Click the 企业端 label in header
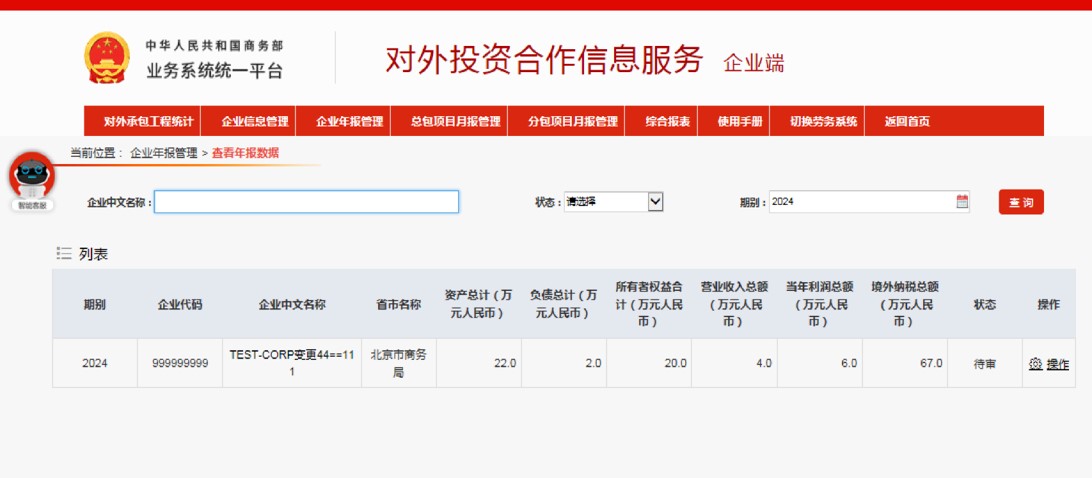 pos(754,63)
